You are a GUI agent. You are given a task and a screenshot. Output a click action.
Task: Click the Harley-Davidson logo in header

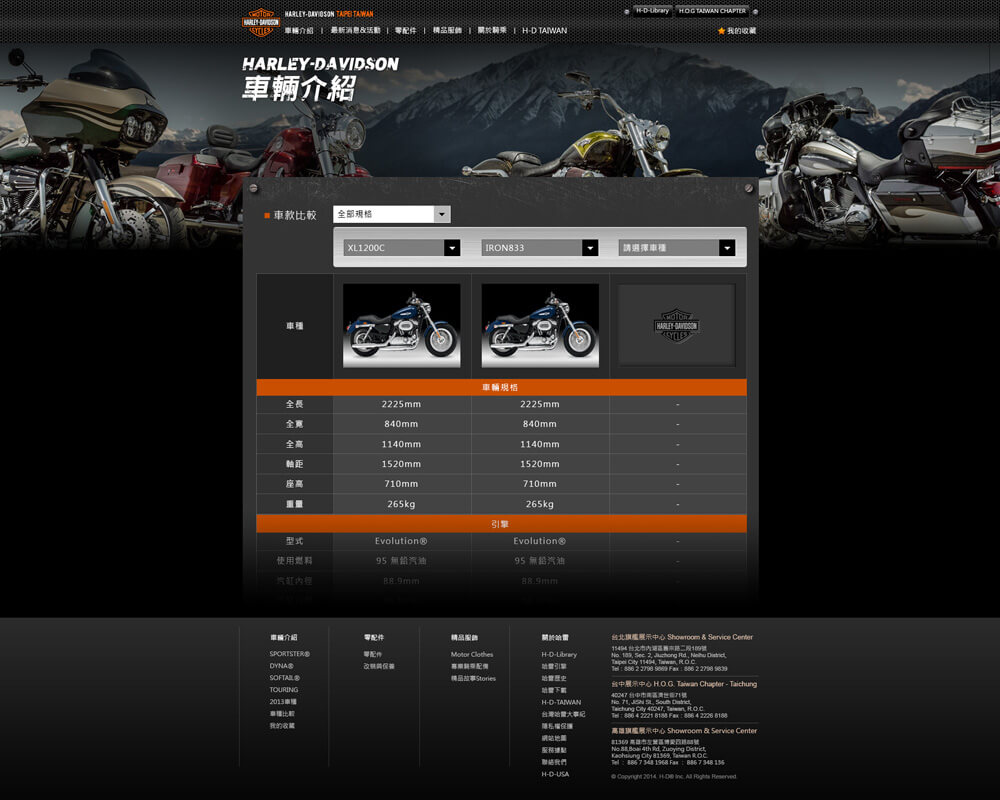(261, 22)
